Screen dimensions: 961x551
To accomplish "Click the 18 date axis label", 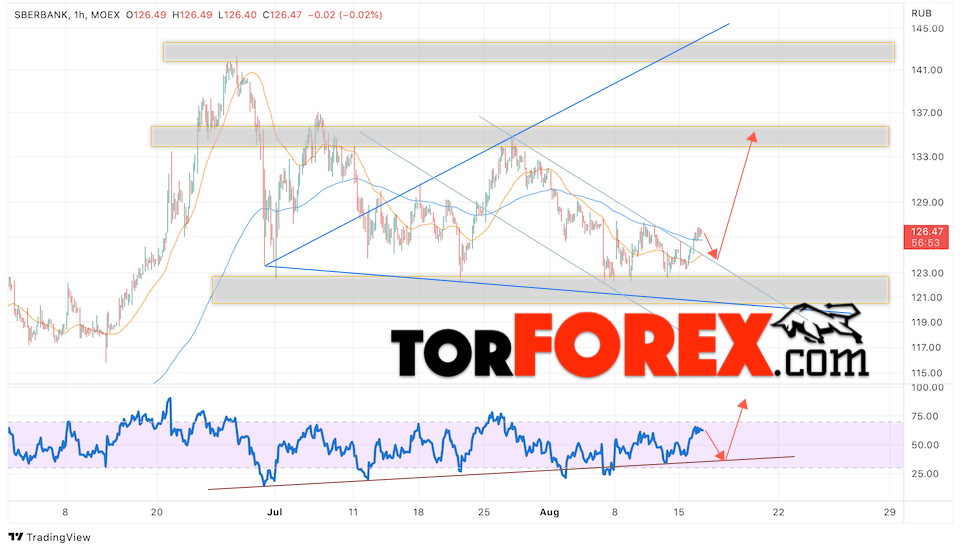I will tap(418, 512).
